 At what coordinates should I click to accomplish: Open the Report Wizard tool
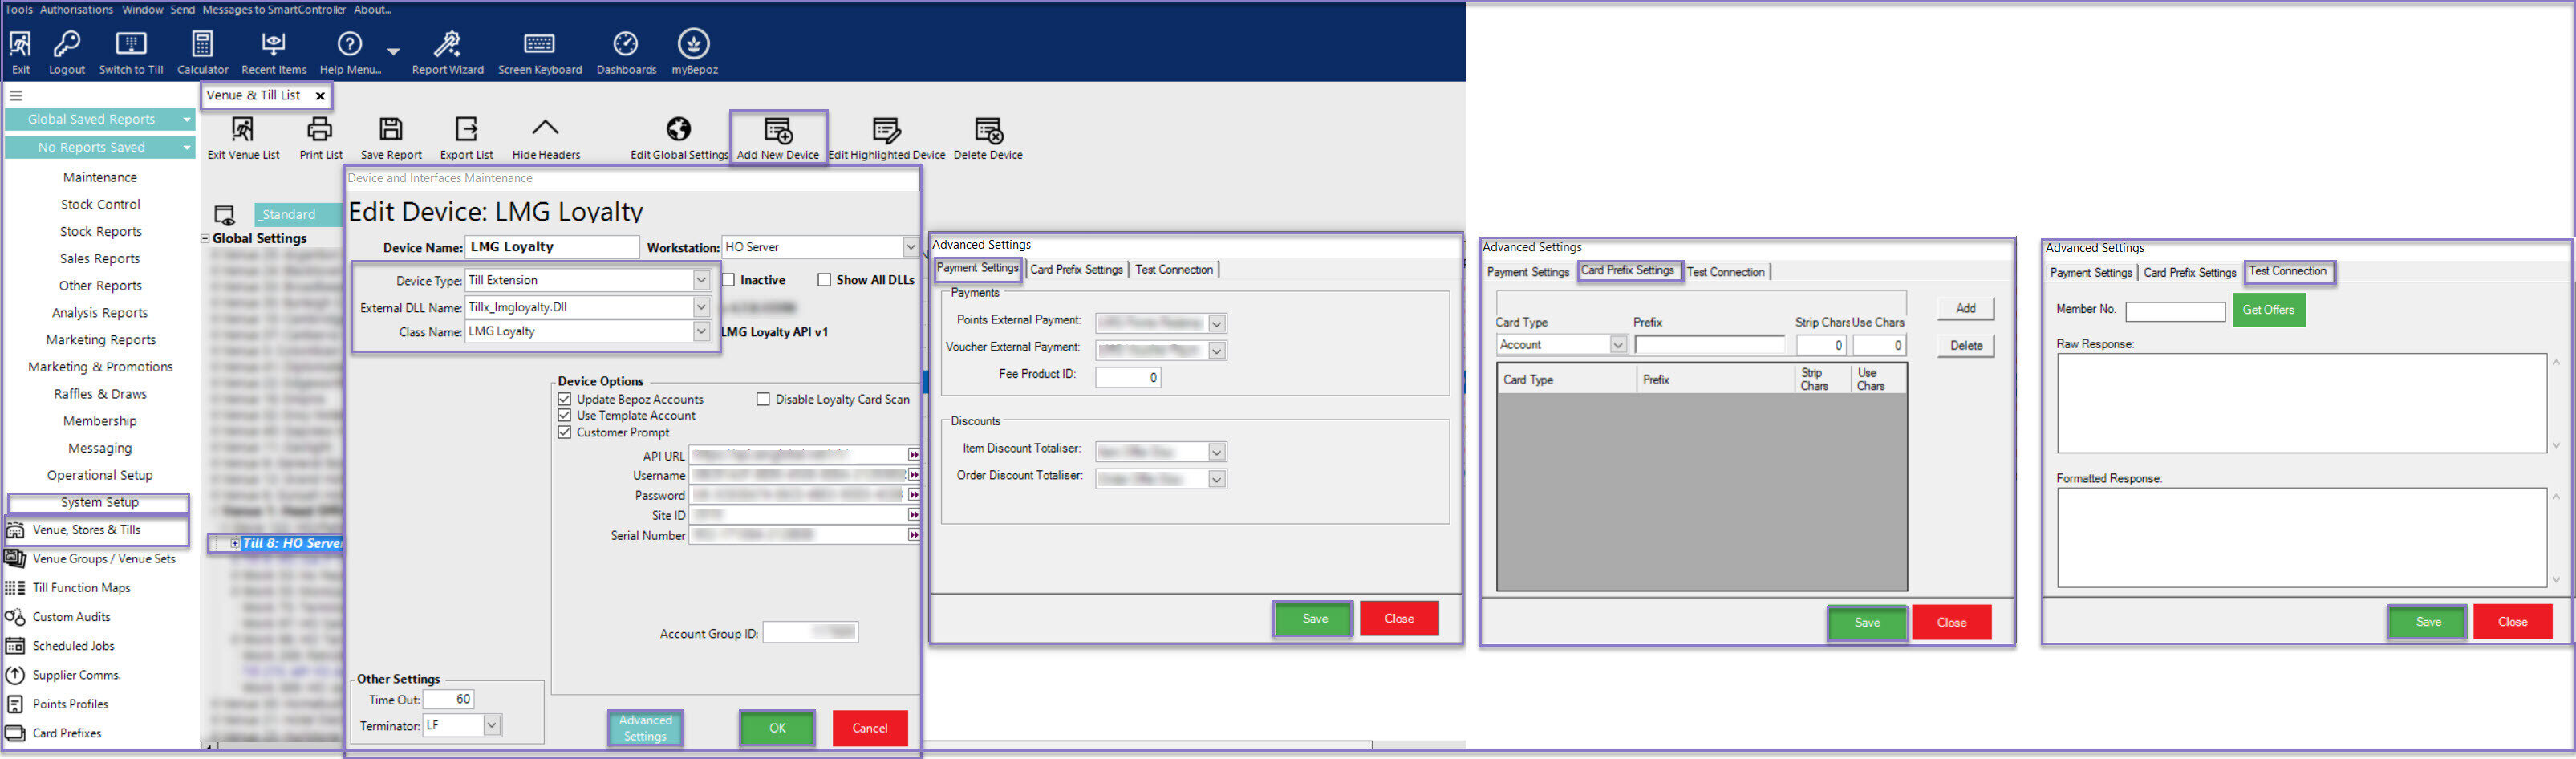[447, 45]
